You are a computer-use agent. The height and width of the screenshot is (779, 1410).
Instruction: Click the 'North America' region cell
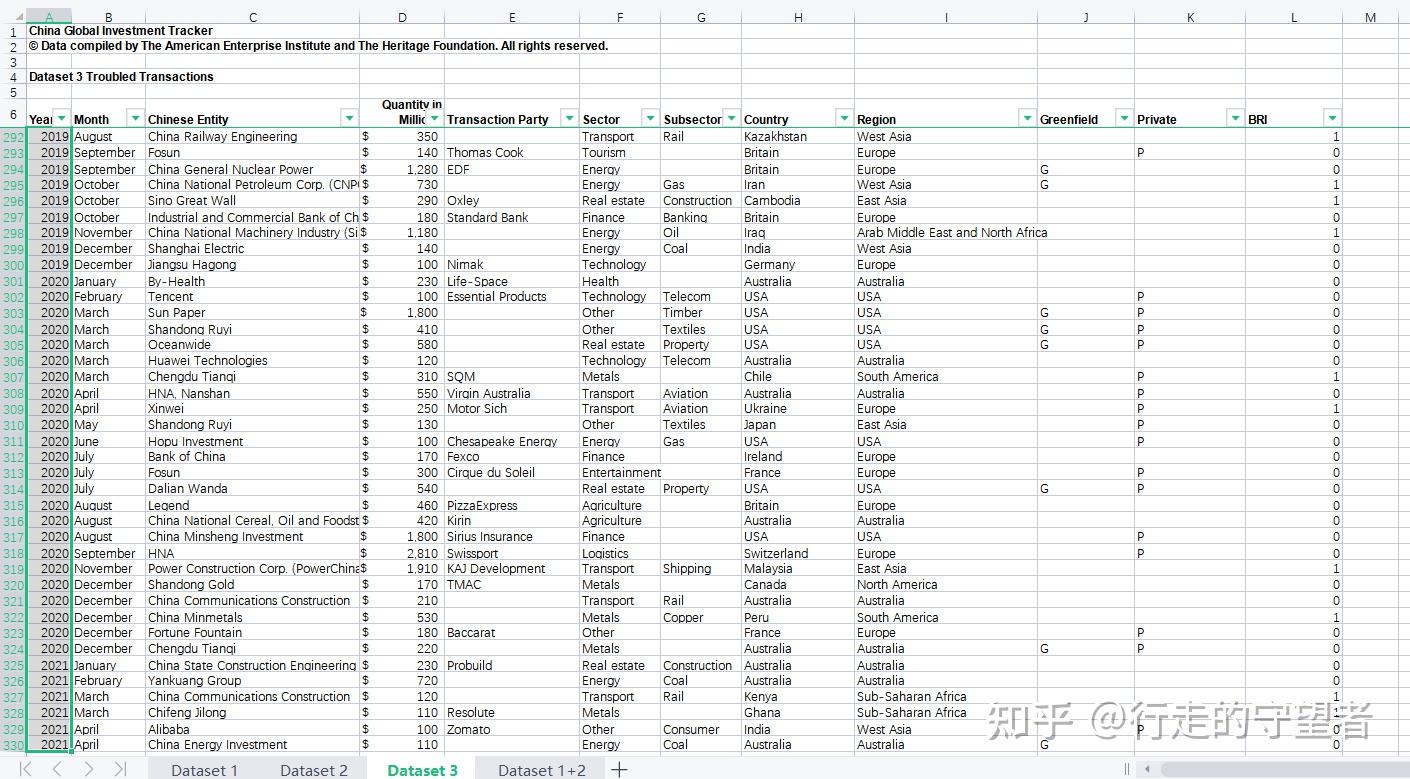pos(946,585)
